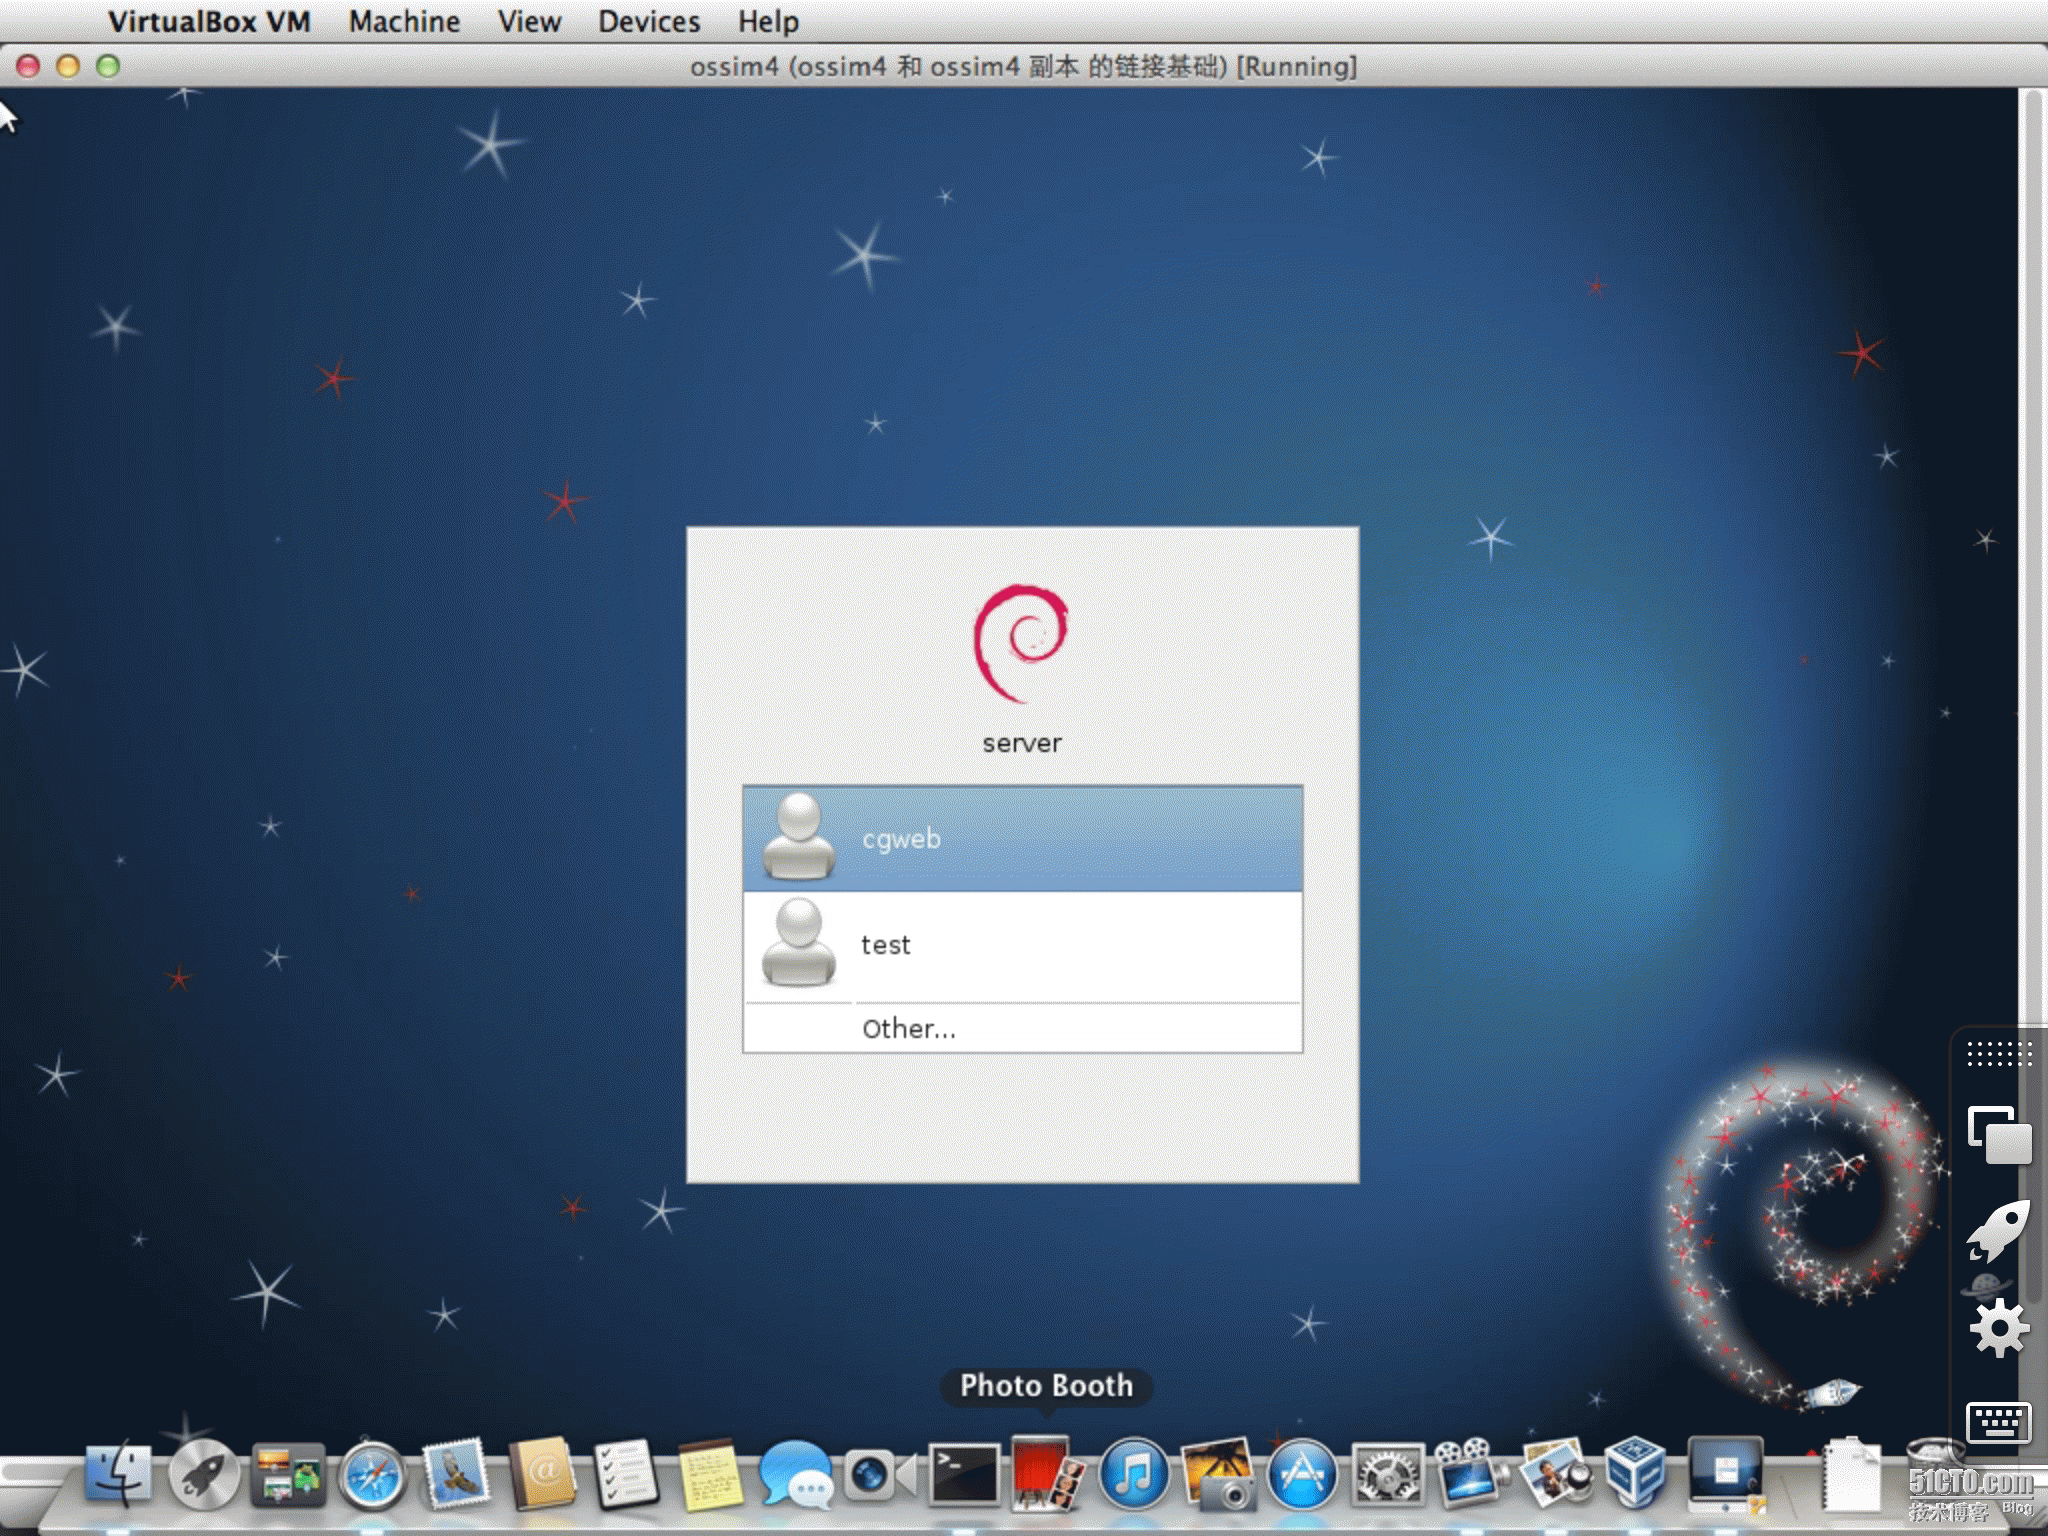
Task: Launch the App Store dock icon
Action: pos(1302,1474)
